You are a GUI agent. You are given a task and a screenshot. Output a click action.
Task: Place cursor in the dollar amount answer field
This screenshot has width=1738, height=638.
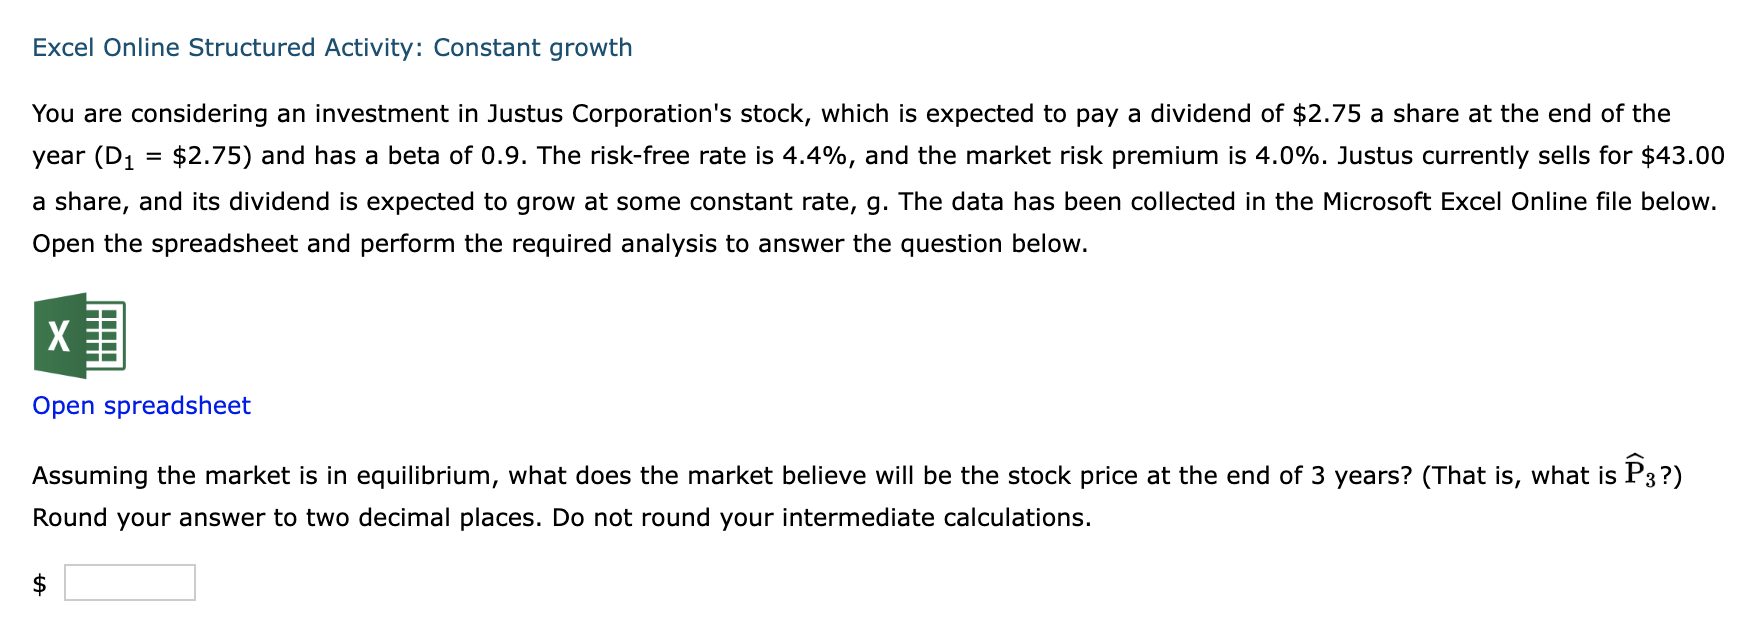point(128,581)
